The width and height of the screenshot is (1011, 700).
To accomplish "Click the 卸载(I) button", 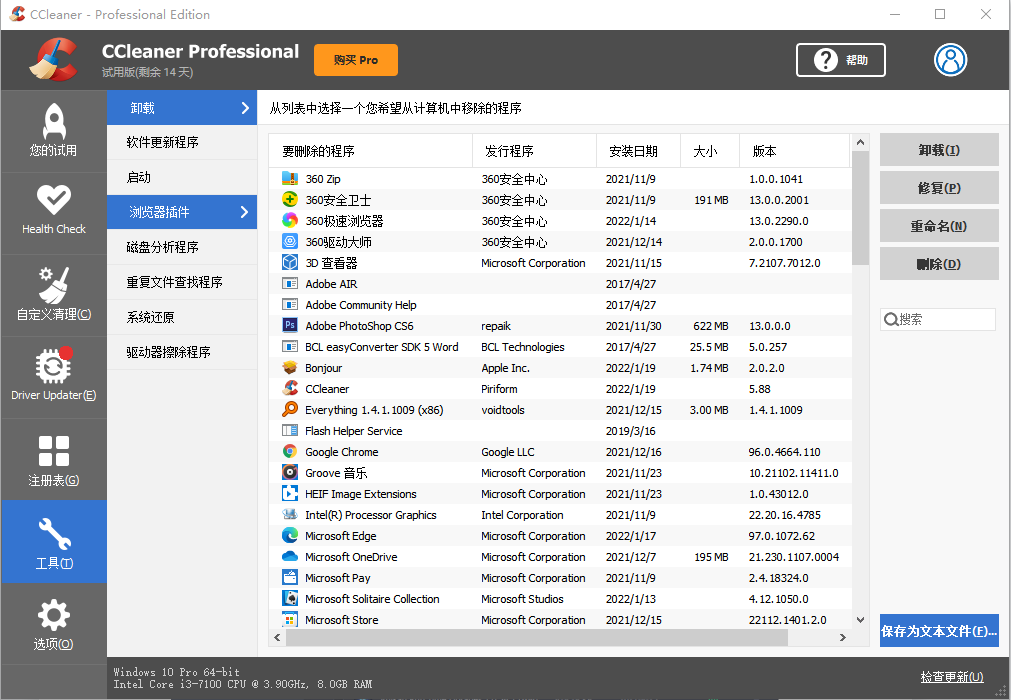I will (x=939, y=150).
